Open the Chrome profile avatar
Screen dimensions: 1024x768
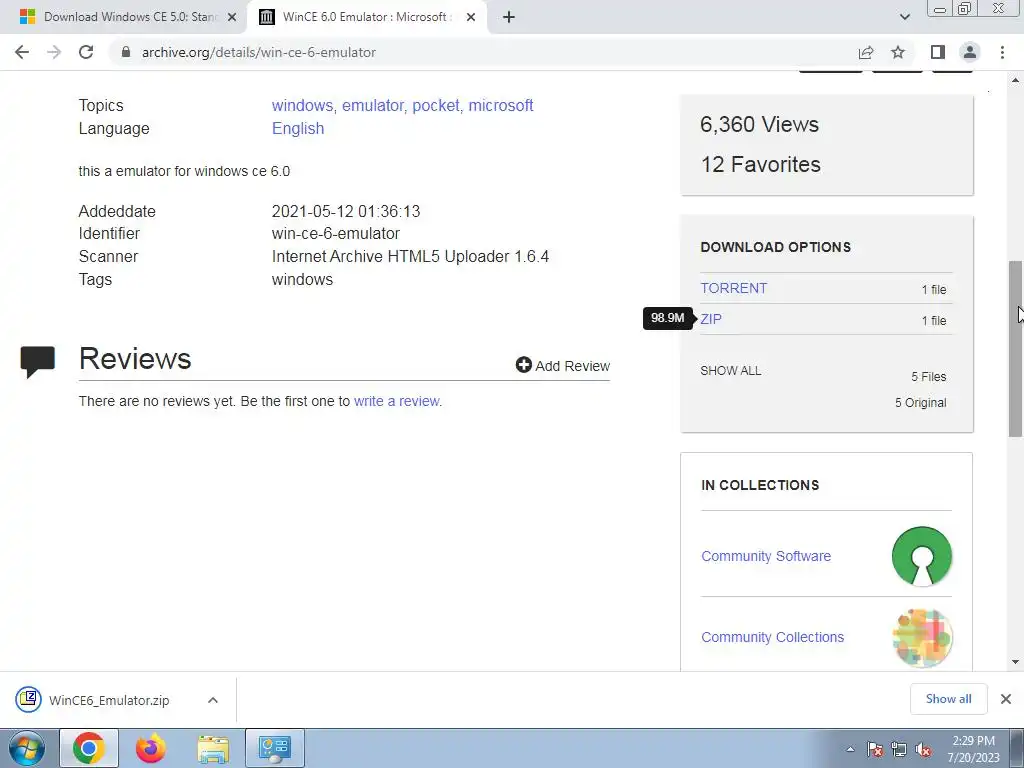(x=970, y=52)
